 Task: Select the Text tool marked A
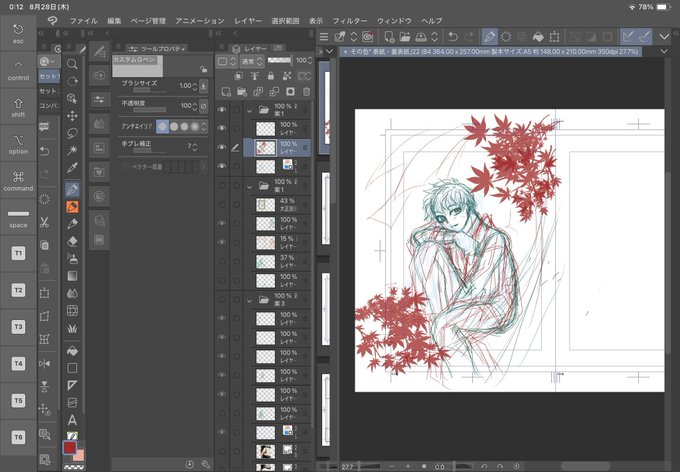(x=72, y=420)
